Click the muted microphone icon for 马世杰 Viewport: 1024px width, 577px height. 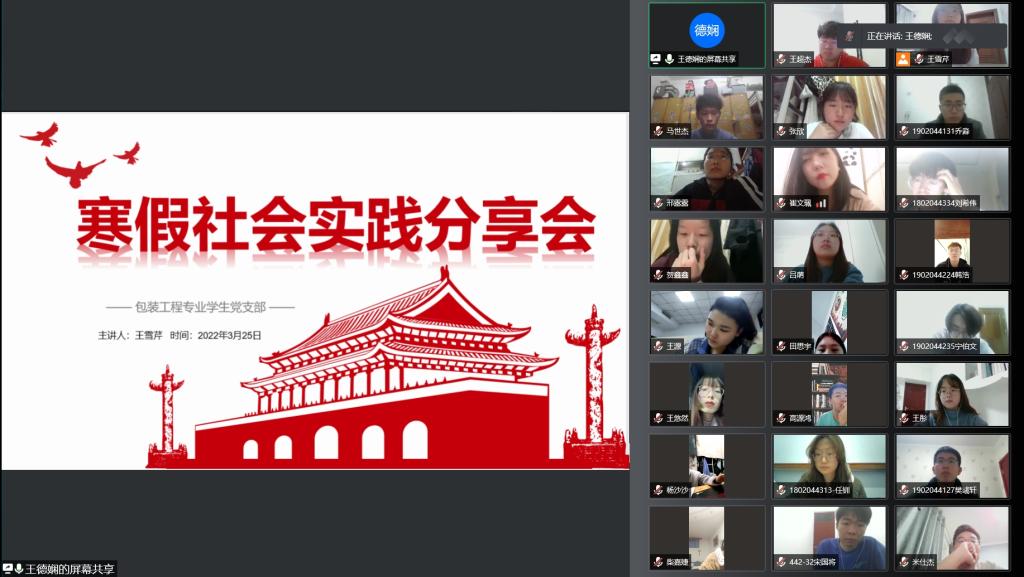[x=658, y=131]
